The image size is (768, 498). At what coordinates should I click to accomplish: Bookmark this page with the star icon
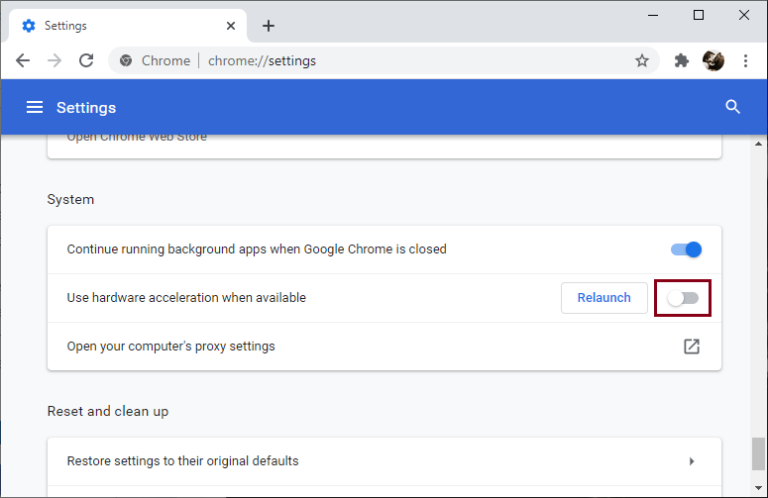pyautogui.click(x=642, y=61)
